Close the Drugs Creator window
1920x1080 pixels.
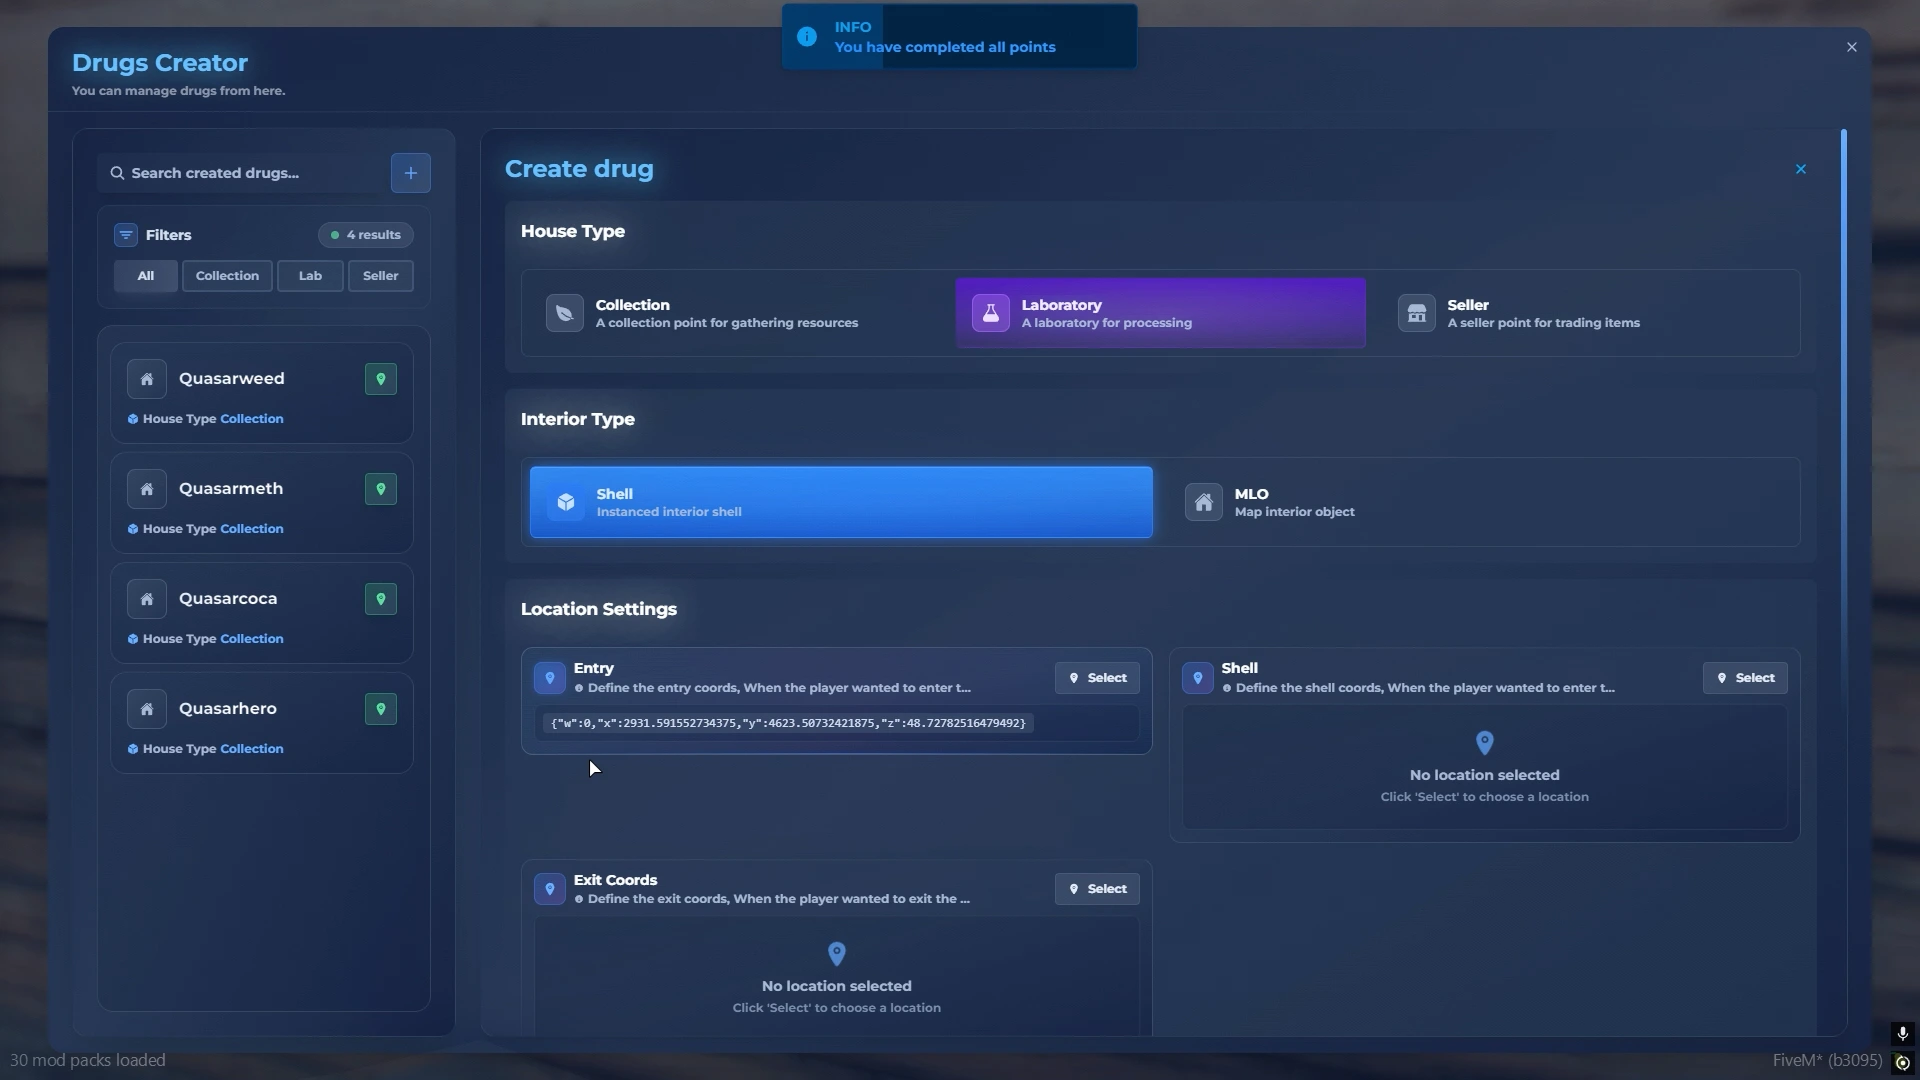click(1852, 47)
